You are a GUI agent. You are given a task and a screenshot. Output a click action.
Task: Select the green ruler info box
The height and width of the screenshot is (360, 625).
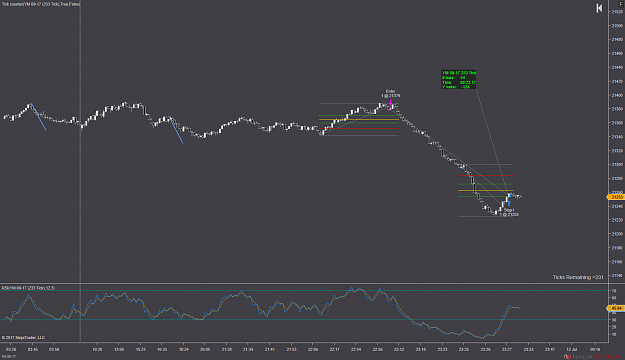(459, 79)
